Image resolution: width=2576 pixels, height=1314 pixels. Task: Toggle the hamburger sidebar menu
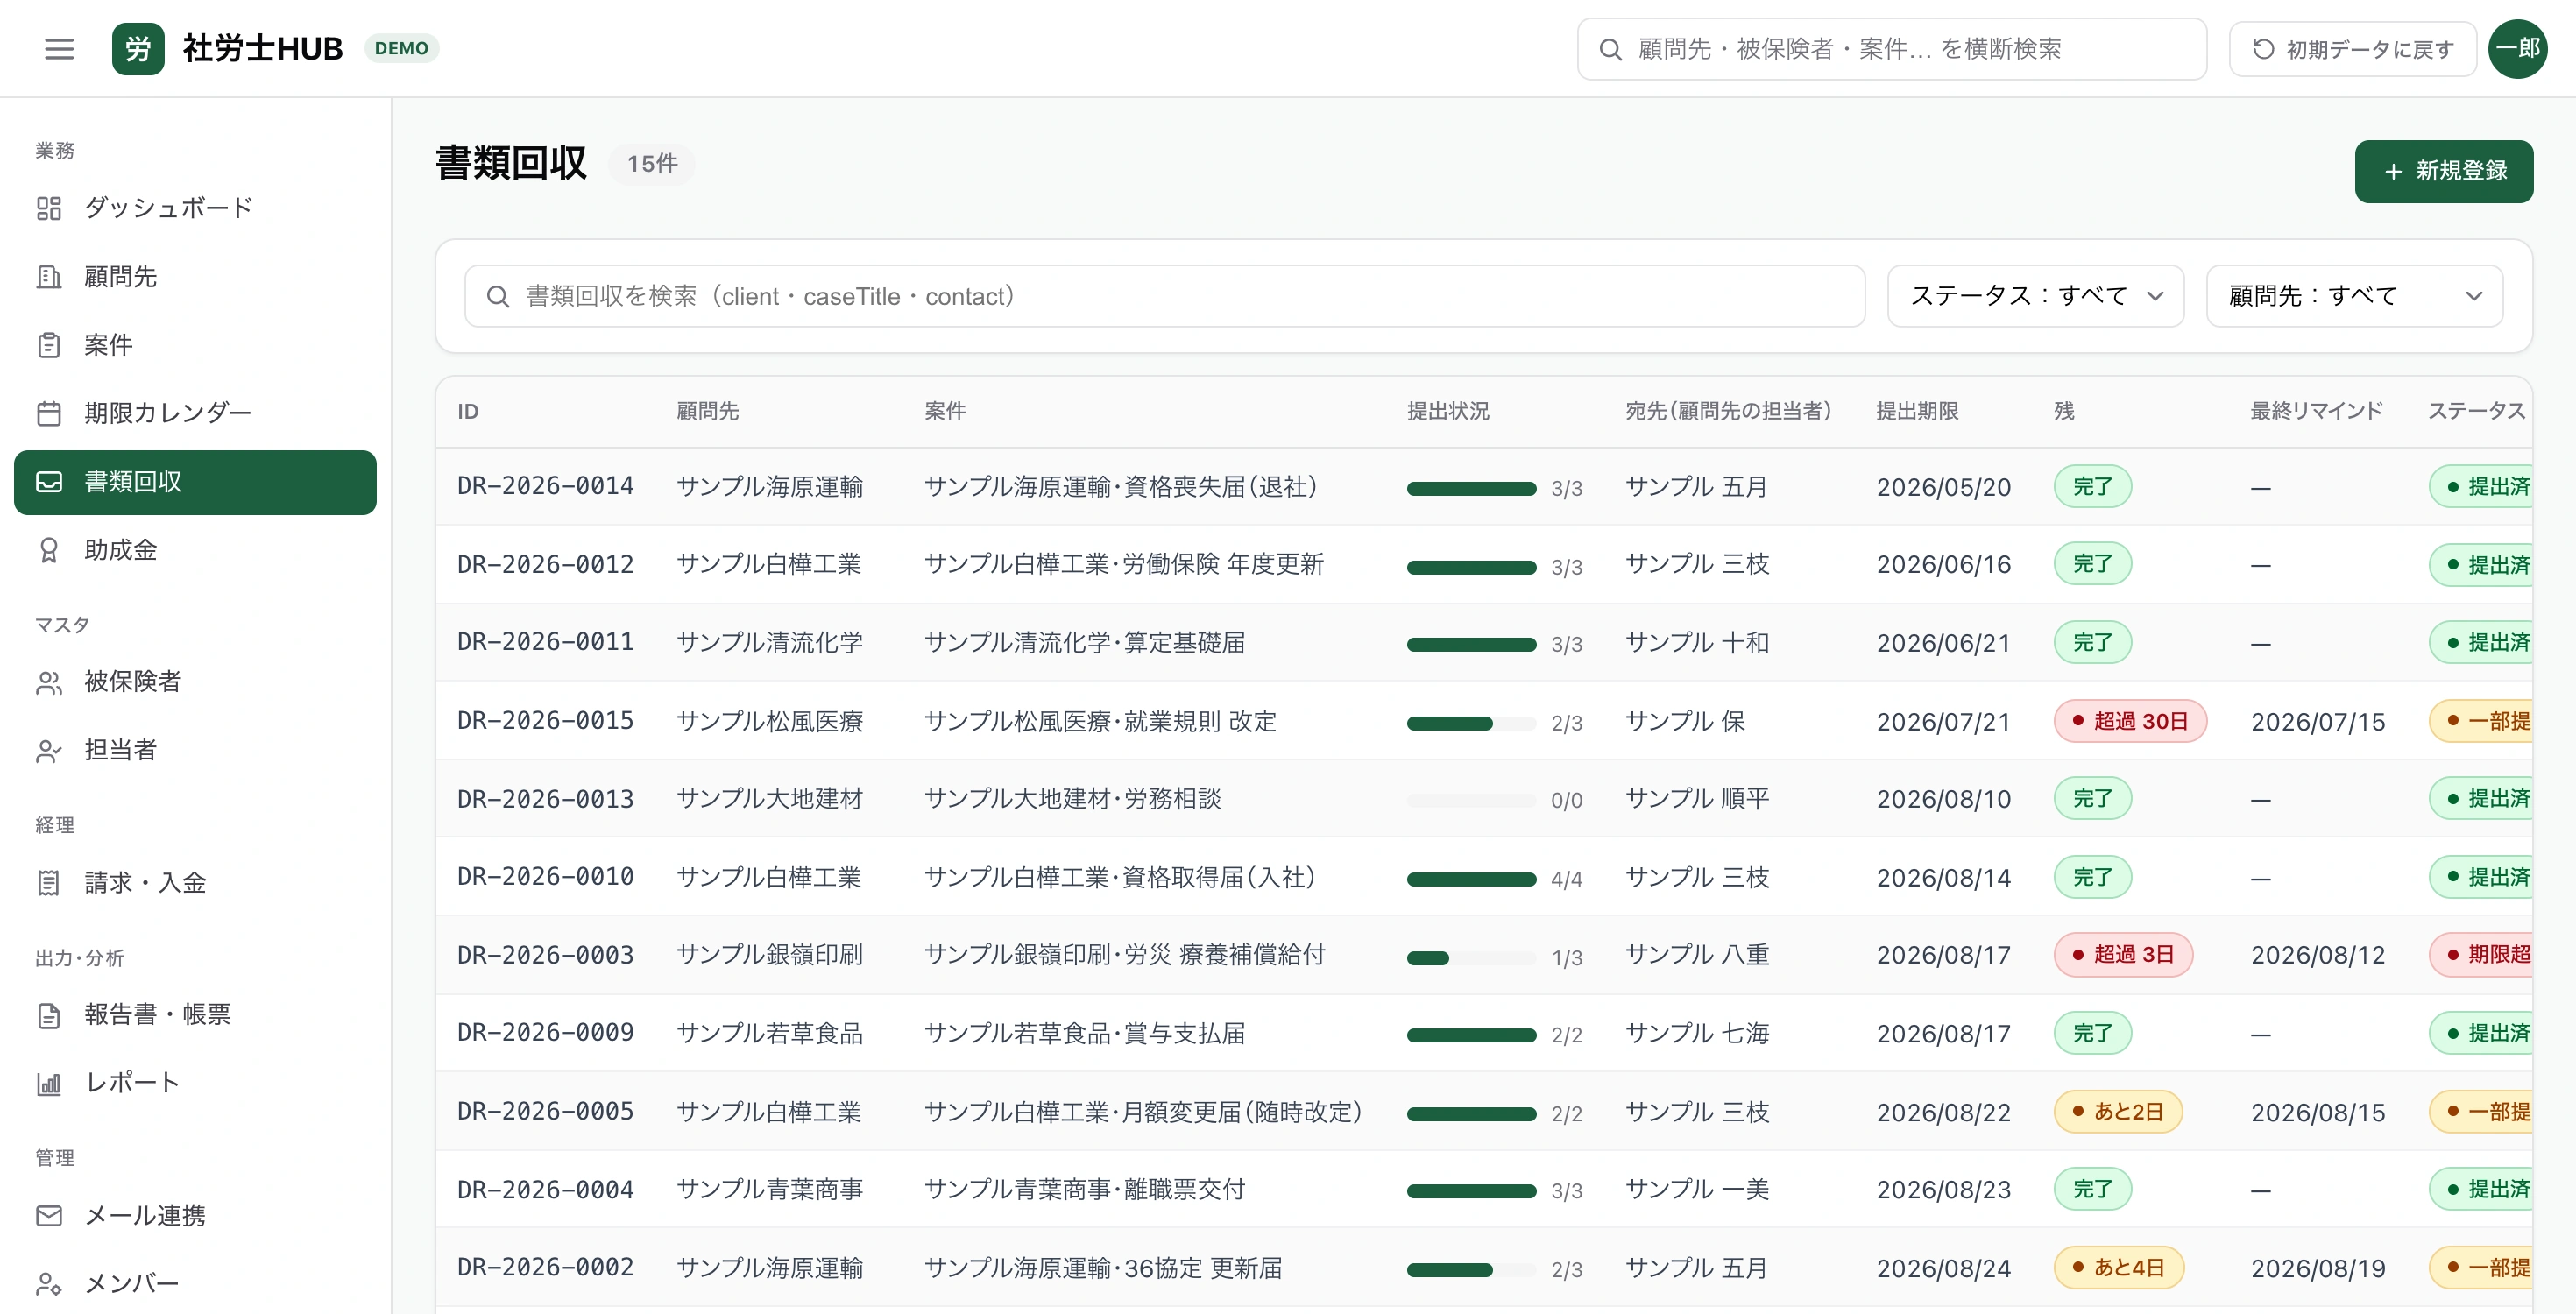click(x=60, y=48)
